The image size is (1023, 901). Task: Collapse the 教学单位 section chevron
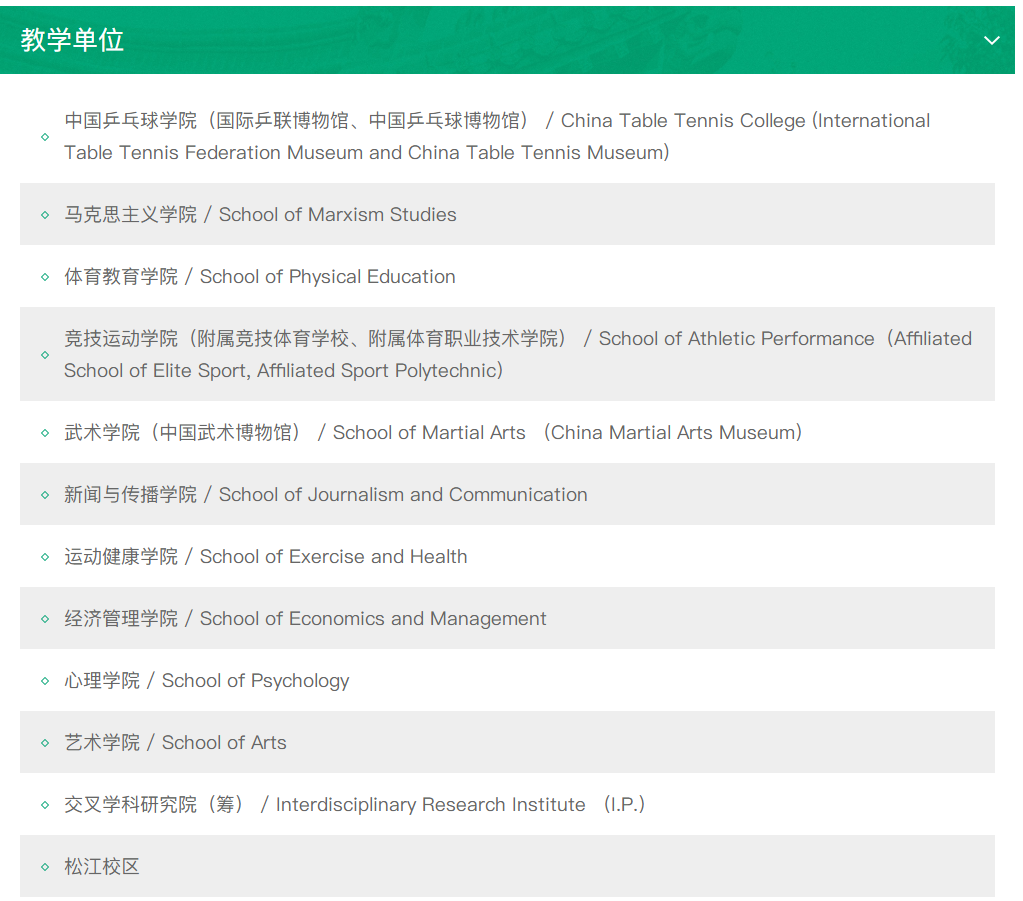point(991,41)
